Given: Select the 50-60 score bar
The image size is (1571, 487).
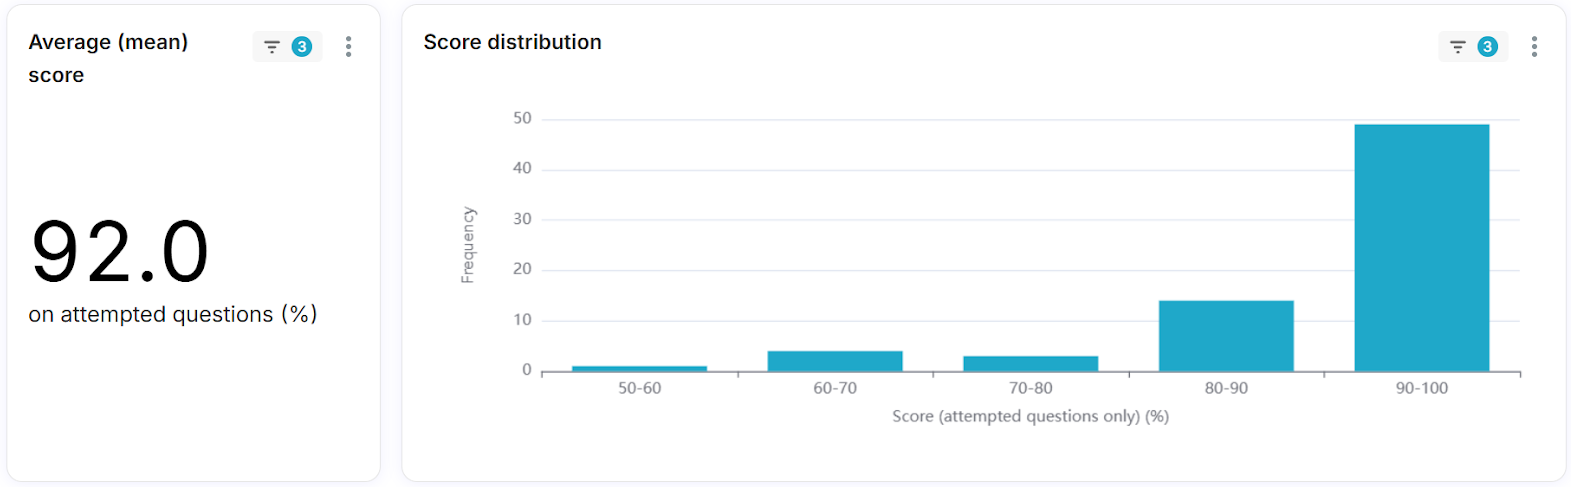Looking at the screenshot, I should point(639,368).
